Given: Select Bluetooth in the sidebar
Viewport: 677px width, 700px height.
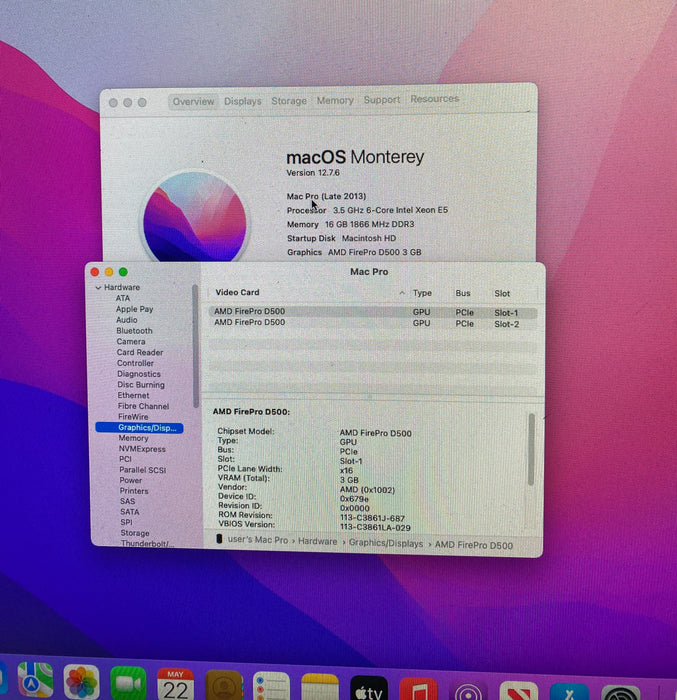Looking at the screenshot, I should point(134,330).
